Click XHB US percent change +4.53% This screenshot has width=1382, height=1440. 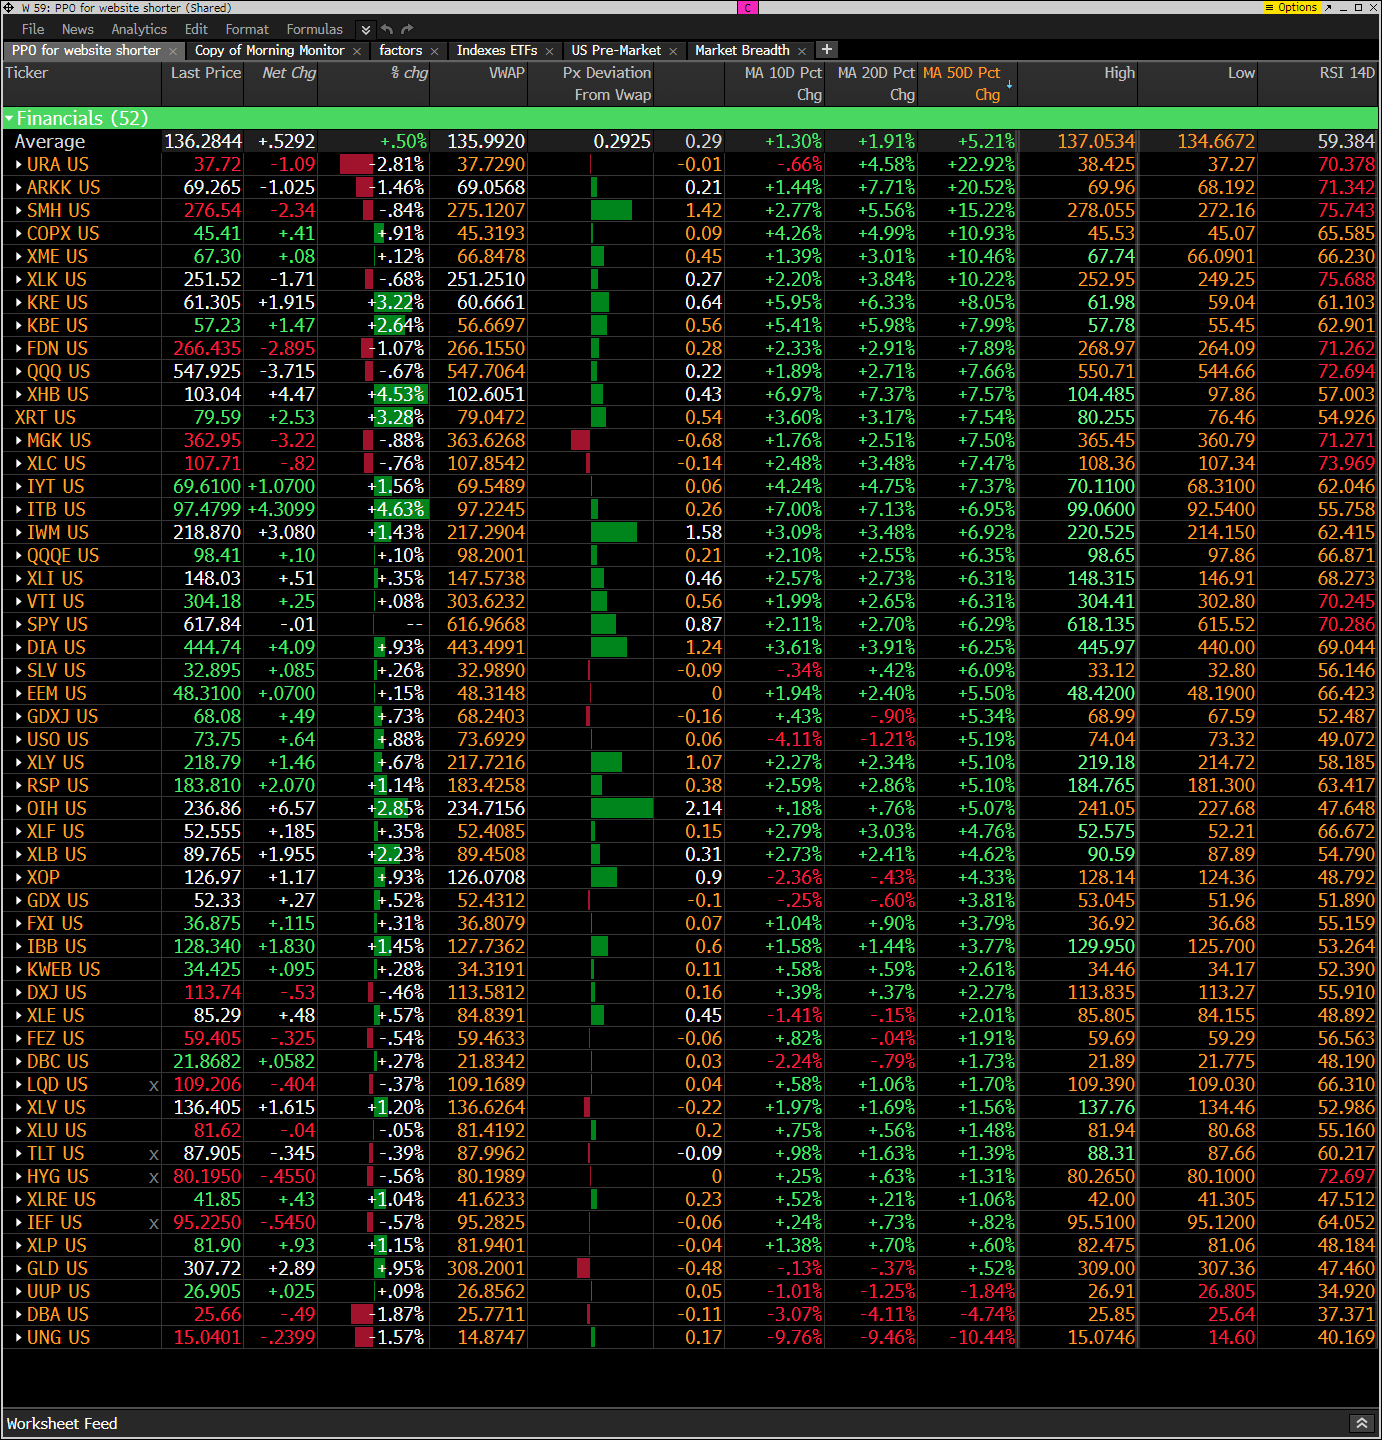tap(397, 394)
